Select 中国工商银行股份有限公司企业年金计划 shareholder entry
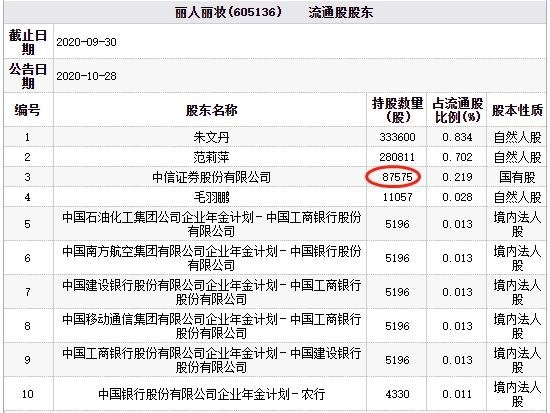Screen dimensions: 550x413 coord(211,360)
